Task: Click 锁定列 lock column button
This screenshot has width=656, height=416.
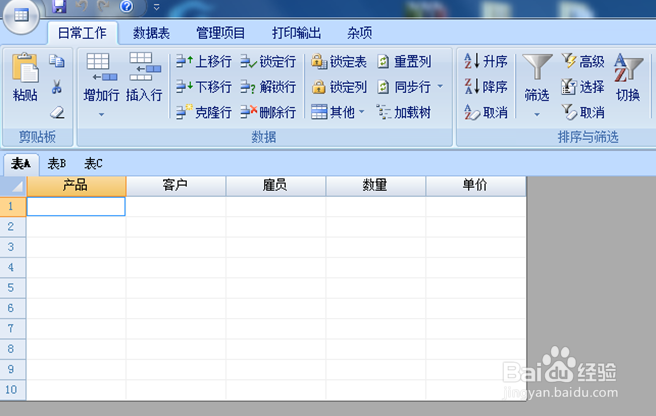Action: click(339, 87)
